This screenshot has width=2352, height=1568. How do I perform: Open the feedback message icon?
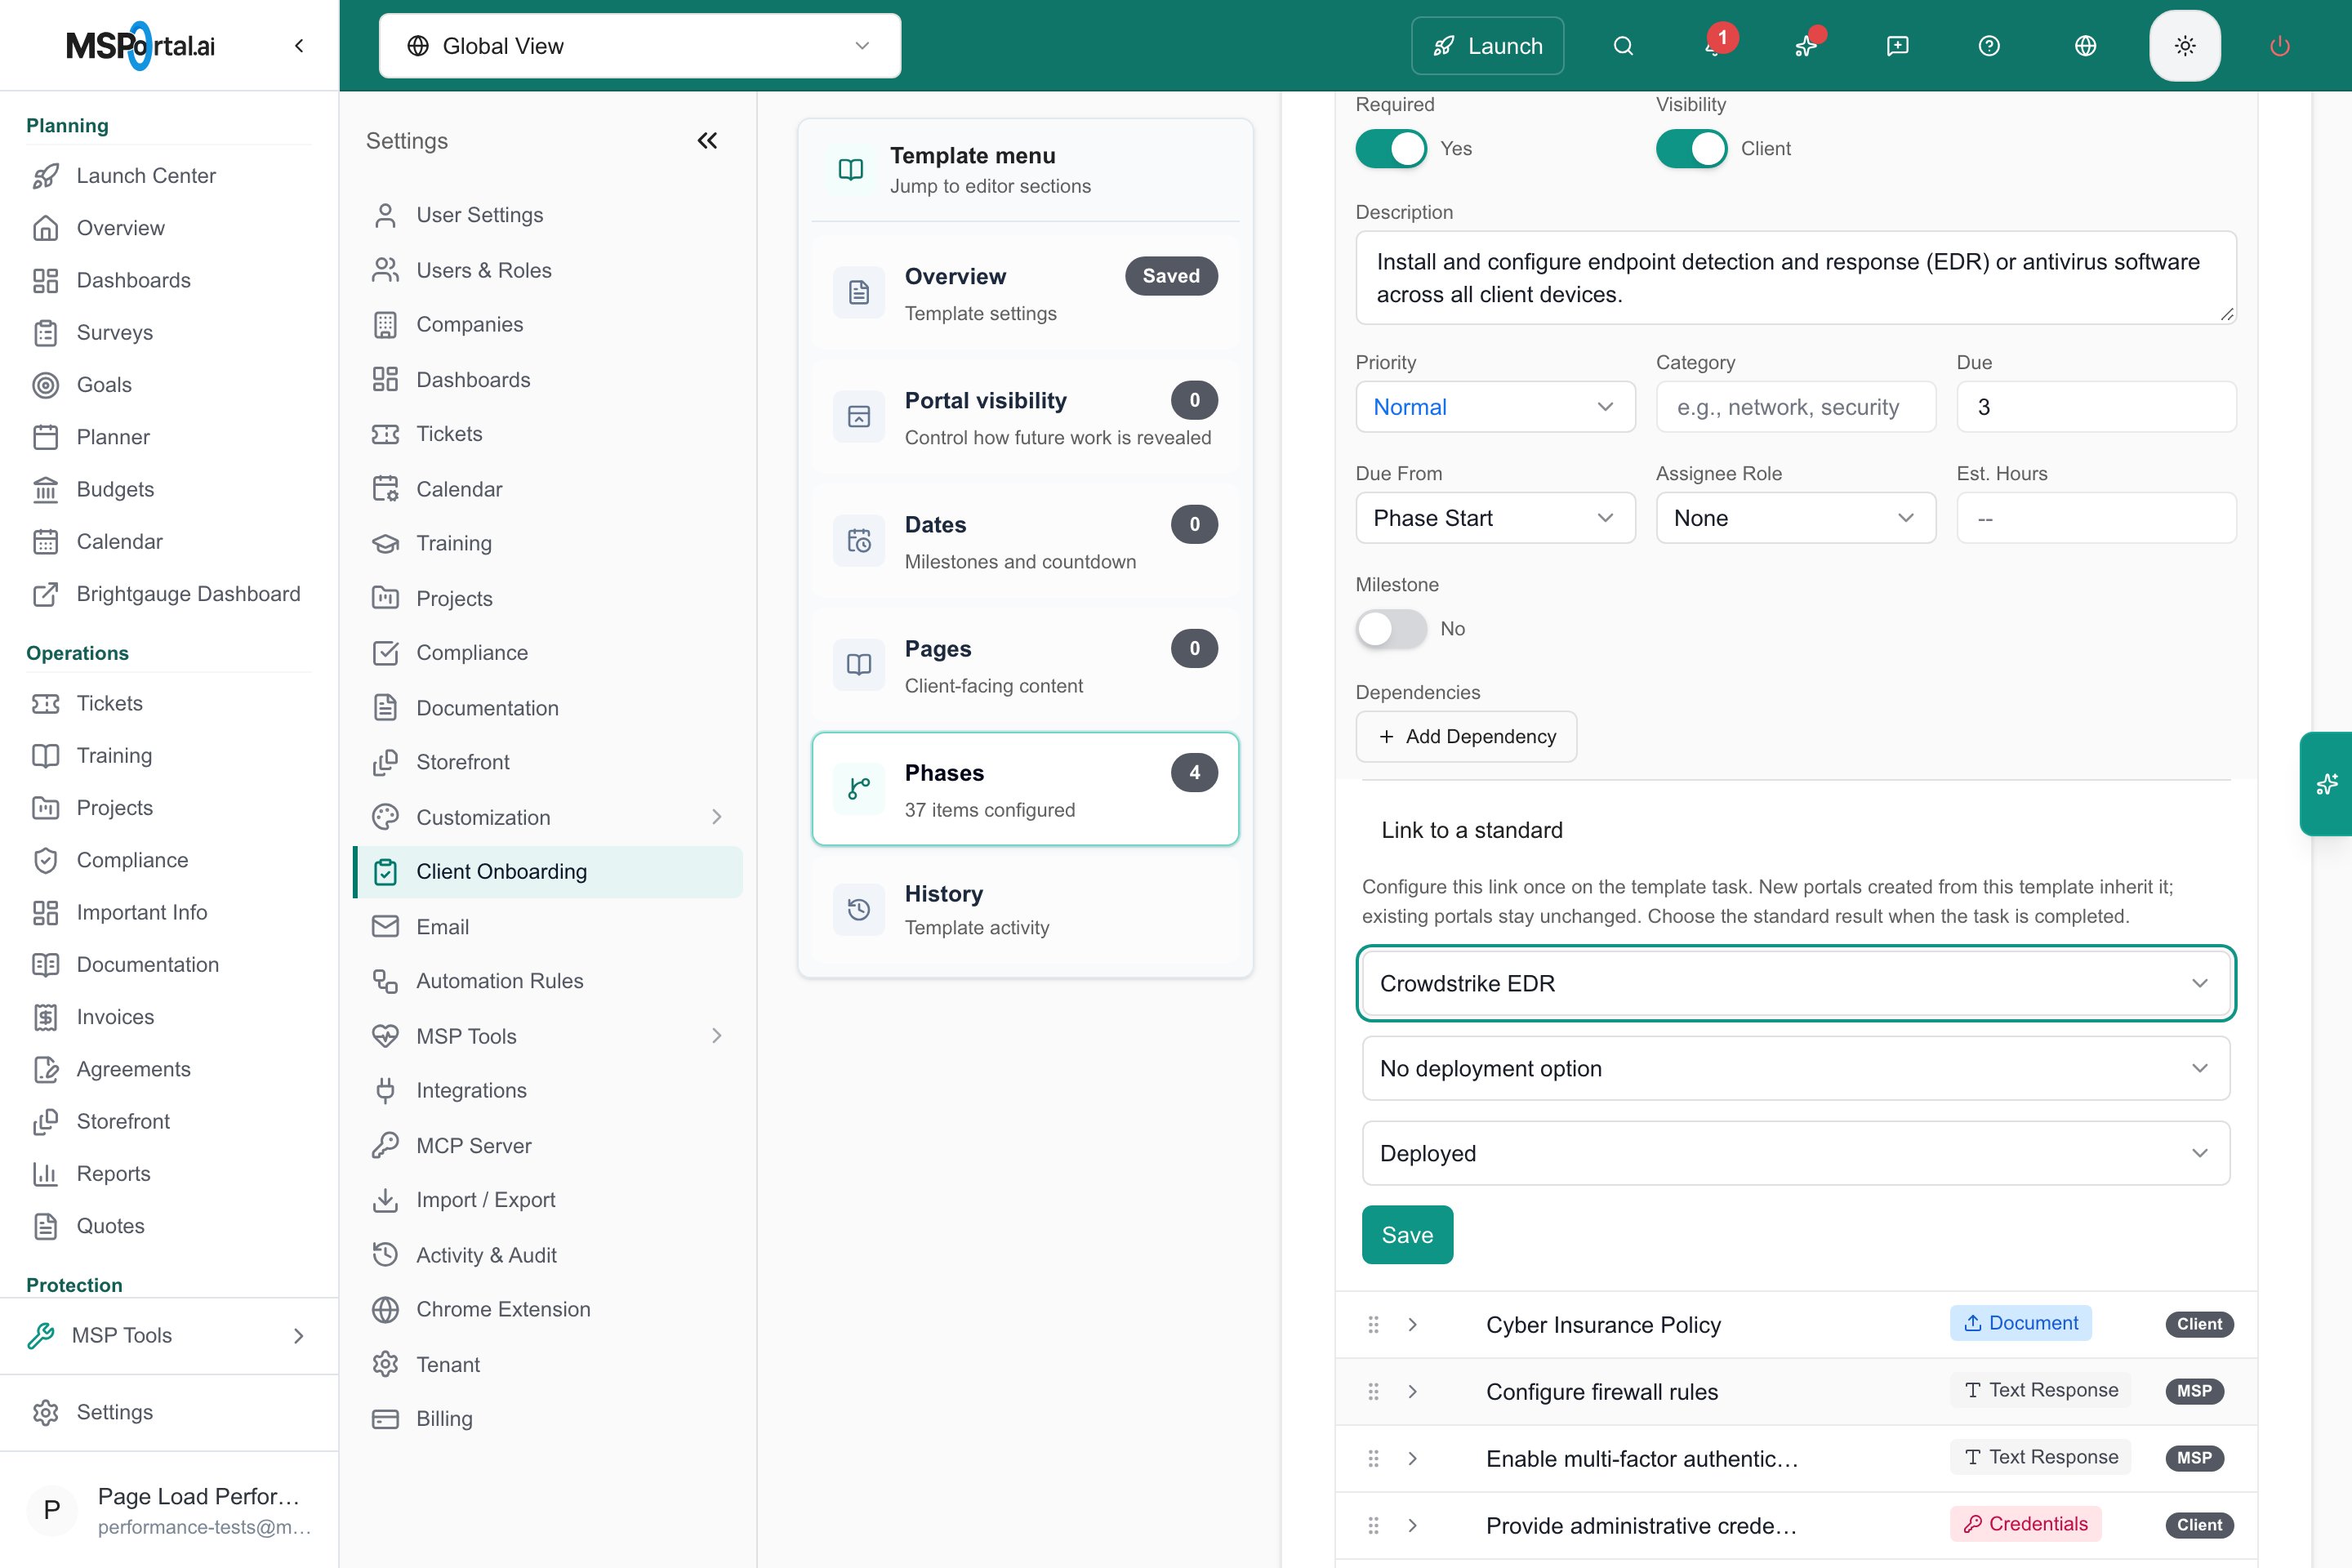(x=1897, y=46)
